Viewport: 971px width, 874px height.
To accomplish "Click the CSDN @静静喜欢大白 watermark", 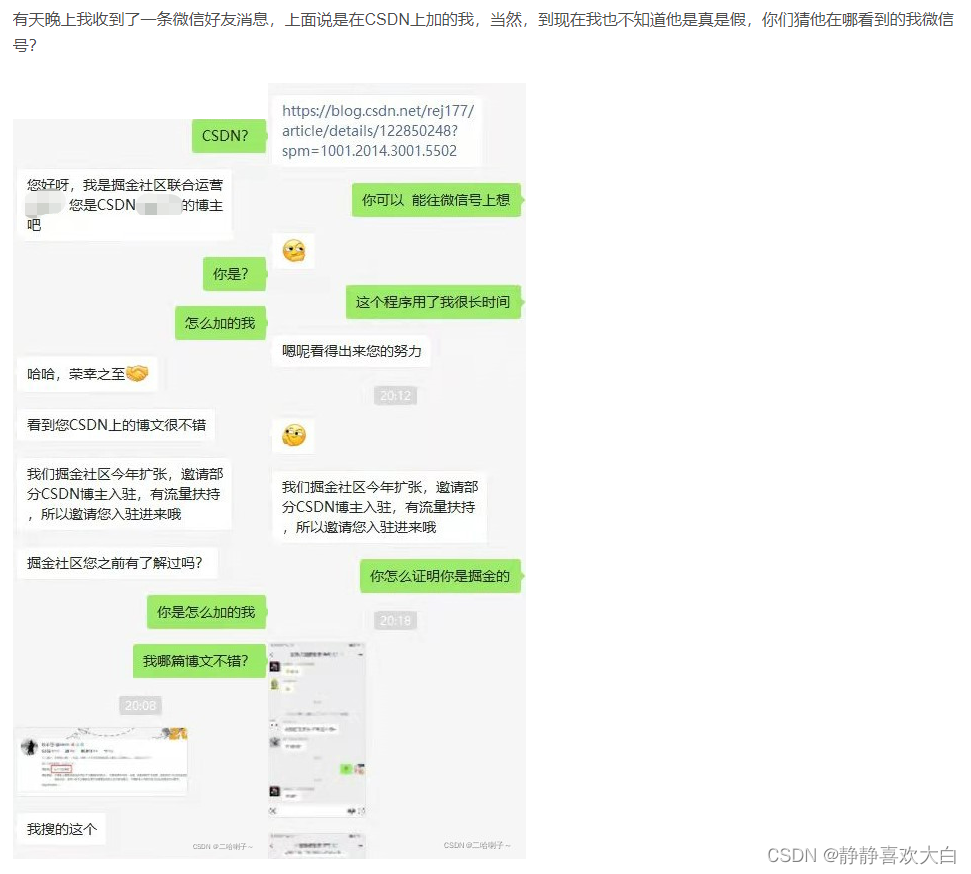I will point(862,855).
